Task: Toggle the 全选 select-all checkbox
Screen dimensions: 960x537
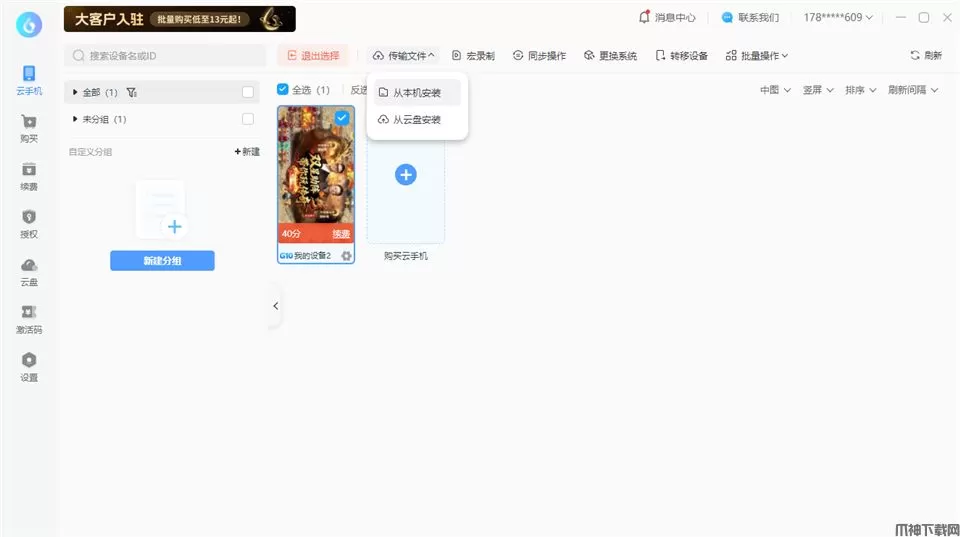Action: pyautogui.click(x=282, y=89)
